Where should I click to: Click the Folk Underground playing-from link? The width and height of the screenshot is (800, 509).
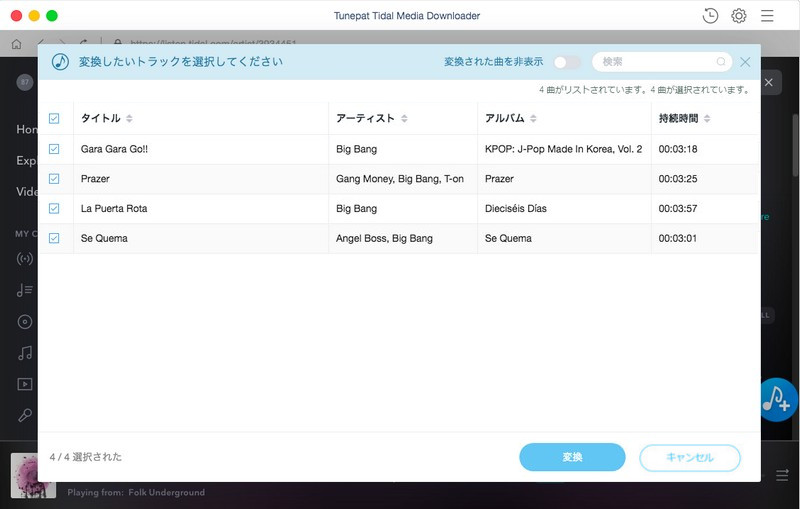click(166, 492)
